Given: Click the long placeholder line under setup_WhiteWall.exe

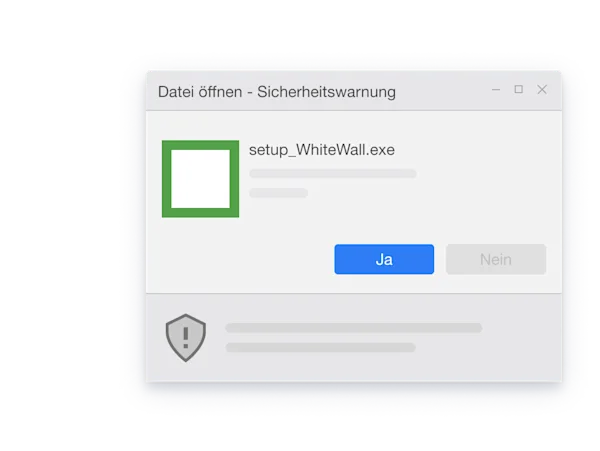Looking at the screenshot, I should click(x=333, y=174).
